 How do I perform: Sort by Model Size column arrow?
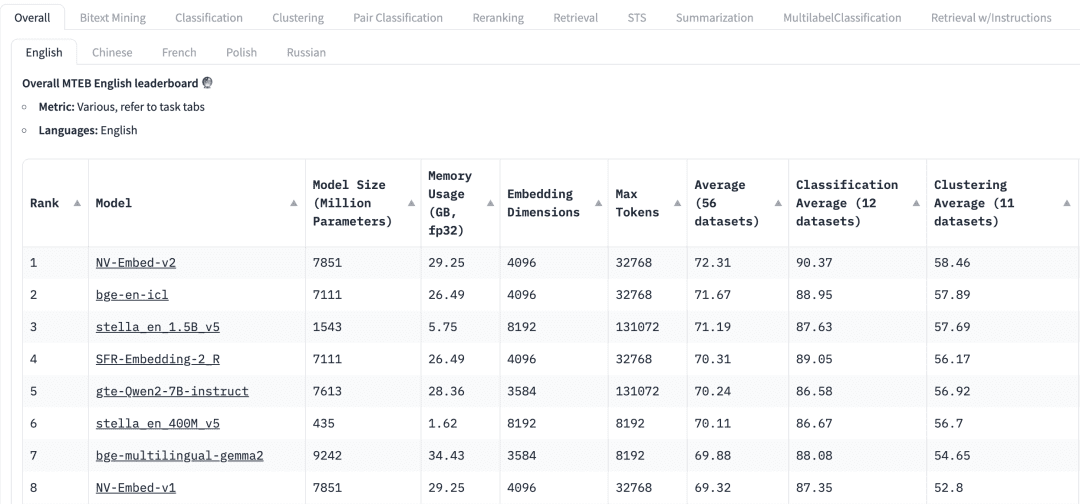point(411,203)
